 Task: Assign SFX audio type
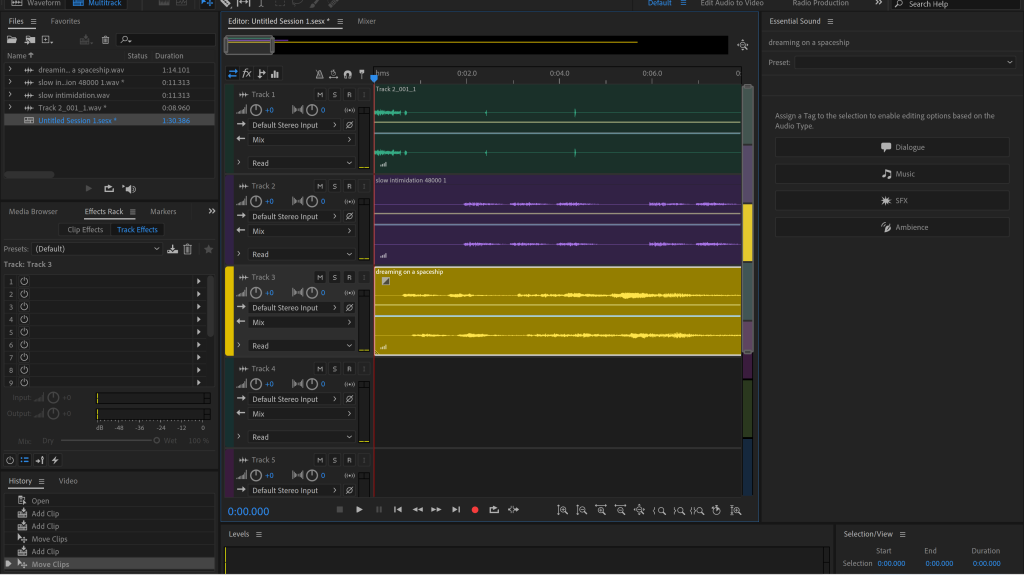point(892,201)
